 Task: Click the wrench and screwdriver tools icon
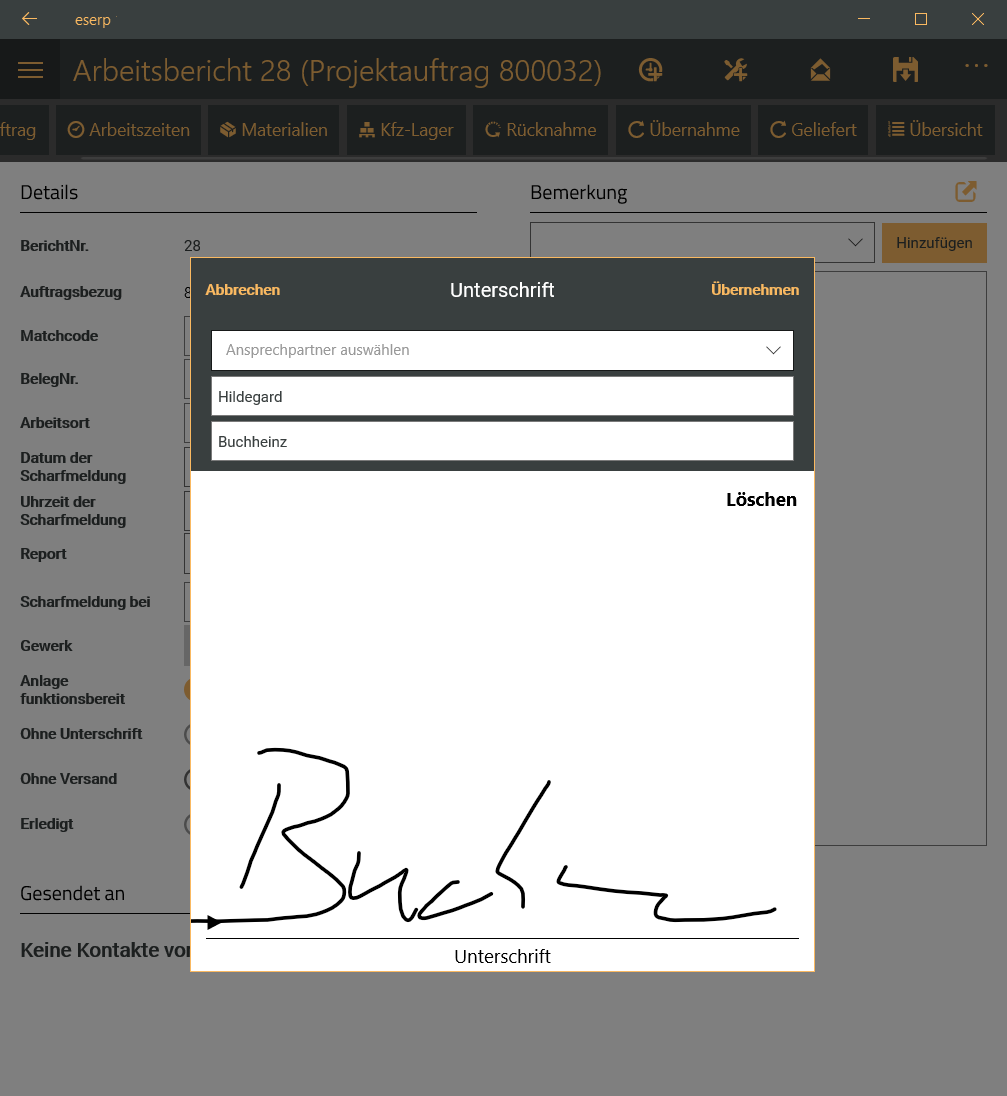(736, 70)
